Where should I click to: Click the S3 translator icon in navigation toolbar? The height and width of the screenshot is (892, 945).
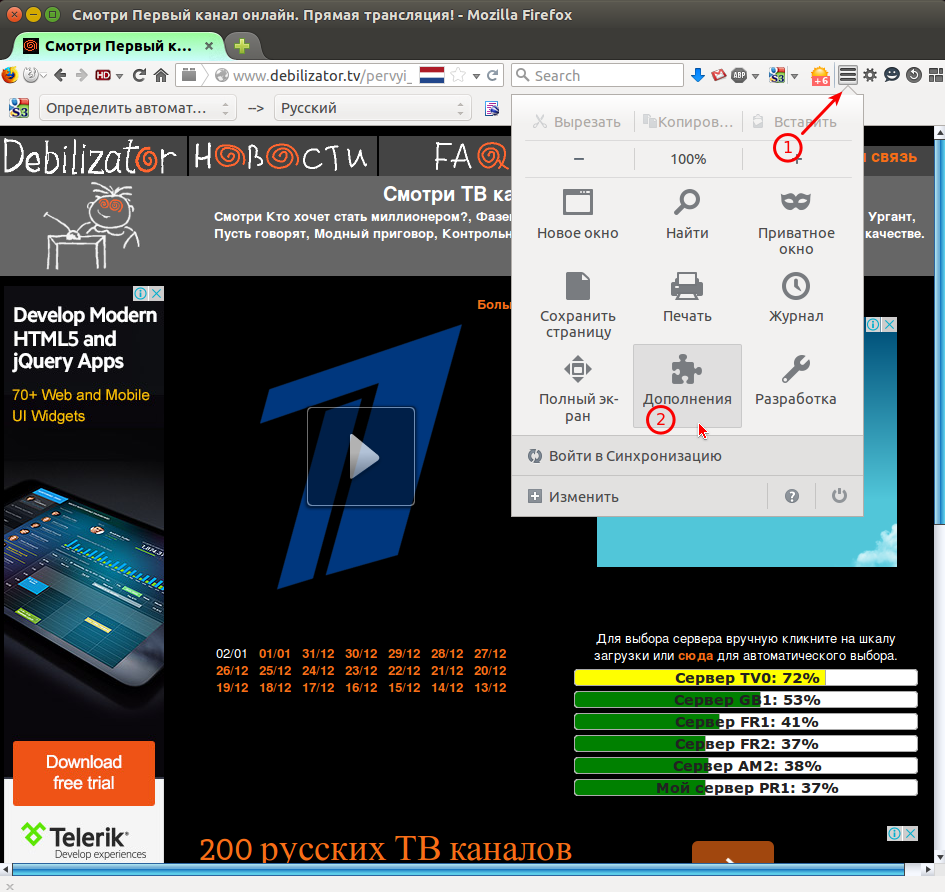(x=777, y=75)
